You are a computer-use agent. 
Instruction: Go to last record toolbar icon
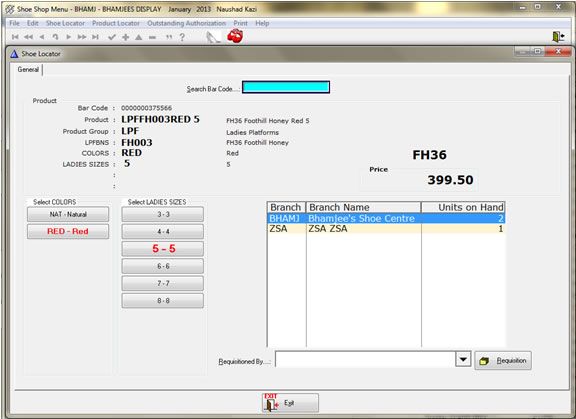point(96,37)
